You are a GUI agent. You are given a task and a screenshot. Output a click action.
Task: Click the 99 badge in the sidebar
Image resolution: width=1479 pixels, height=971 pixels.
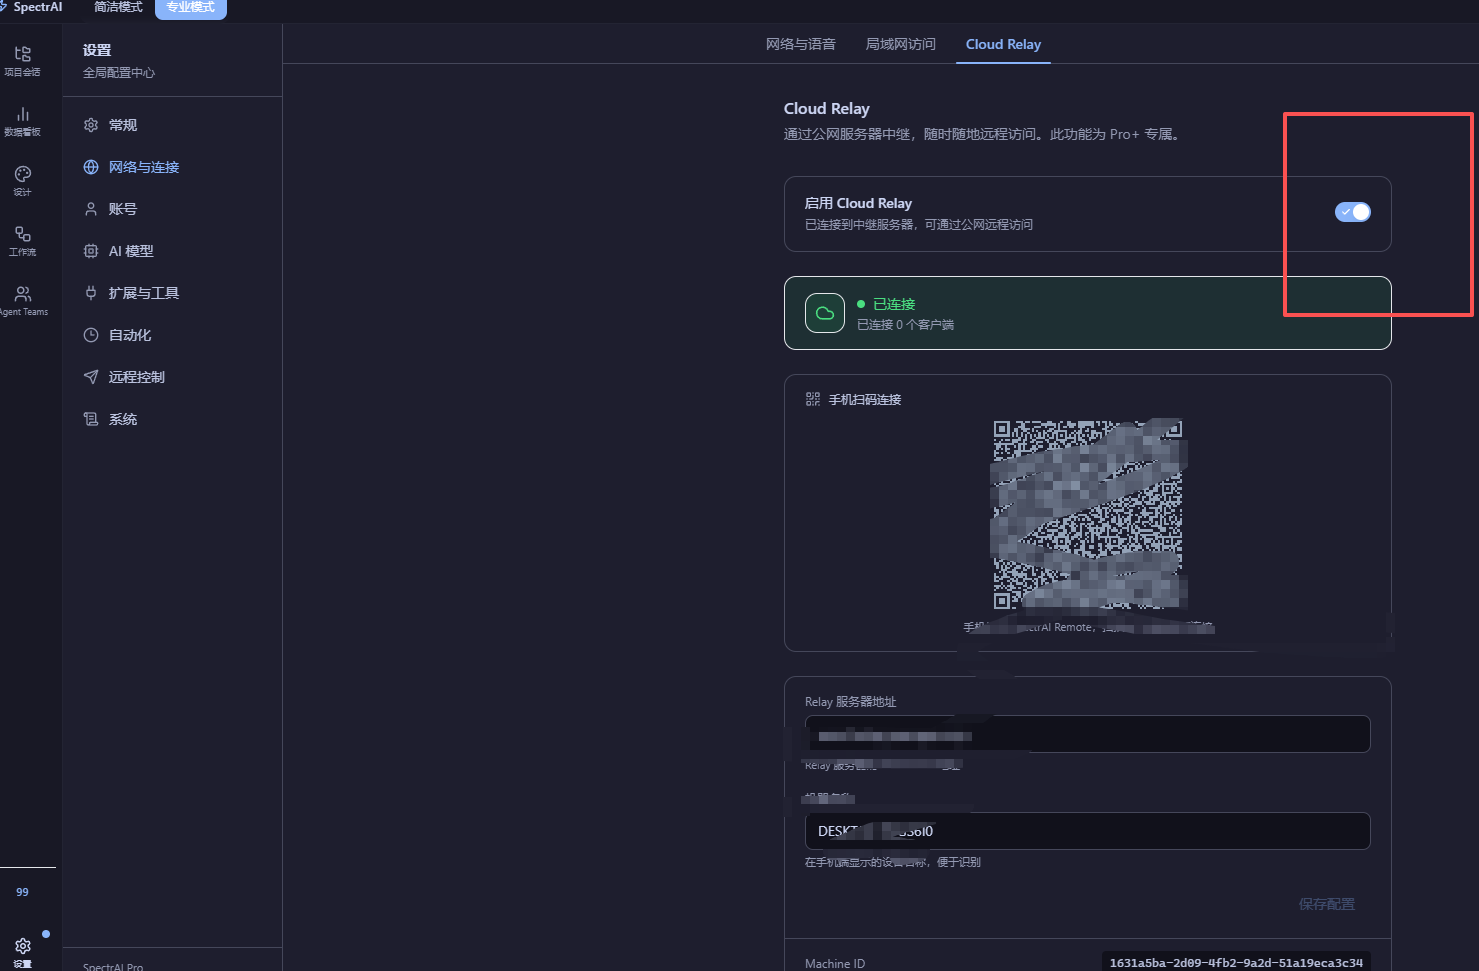click(x=22, y=892)
